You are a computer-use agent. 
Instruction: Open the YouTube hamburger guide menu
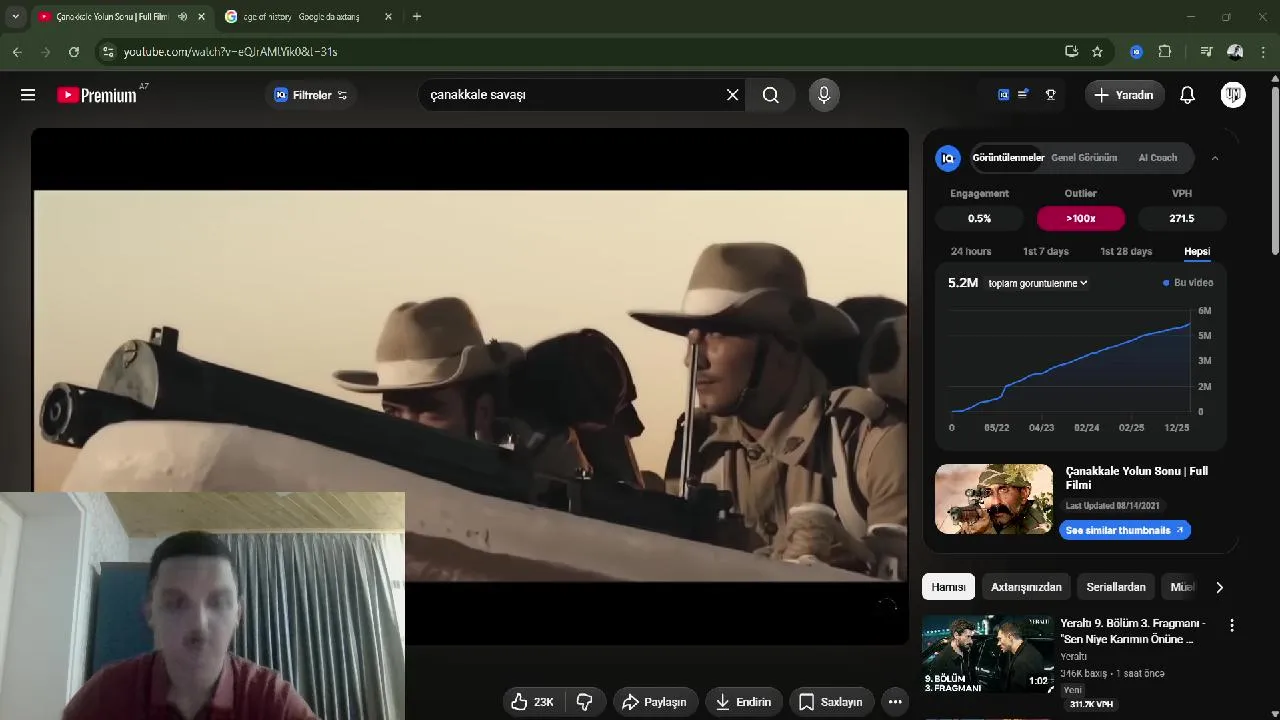pos(28,95)
